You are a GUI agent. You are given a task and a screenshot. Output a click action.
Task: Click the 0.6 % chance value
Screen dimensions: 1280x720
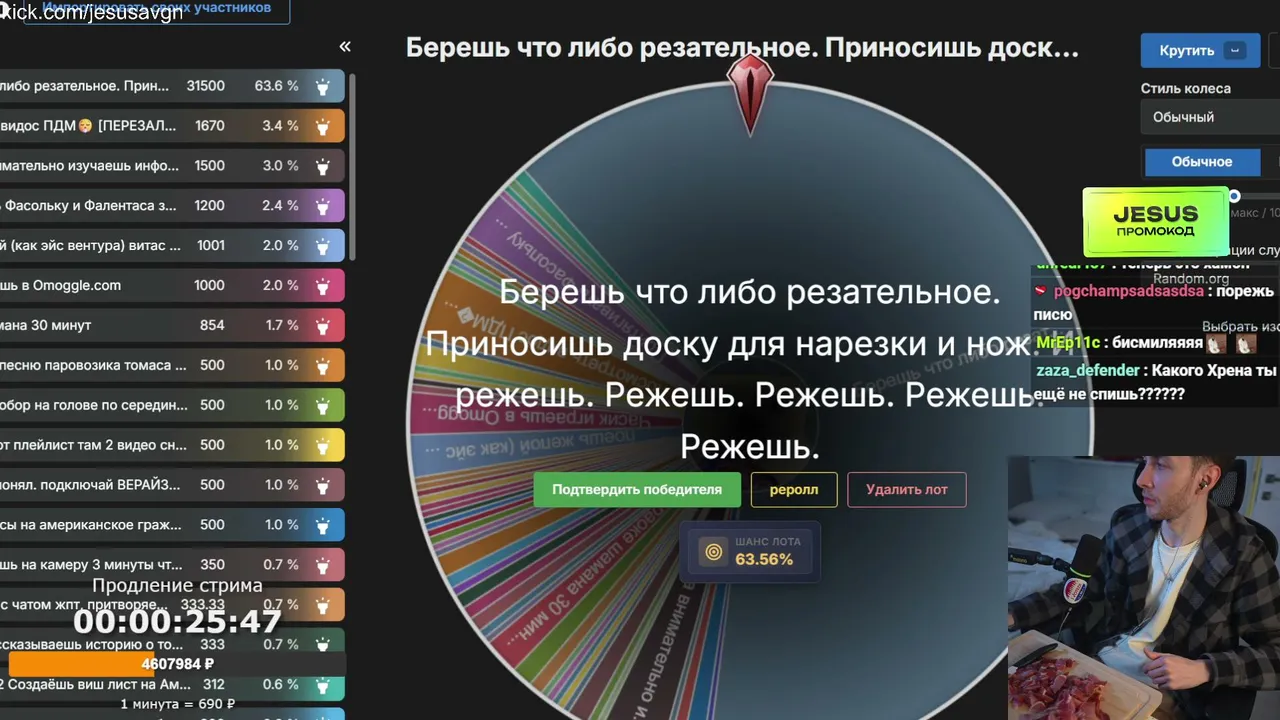280,685
